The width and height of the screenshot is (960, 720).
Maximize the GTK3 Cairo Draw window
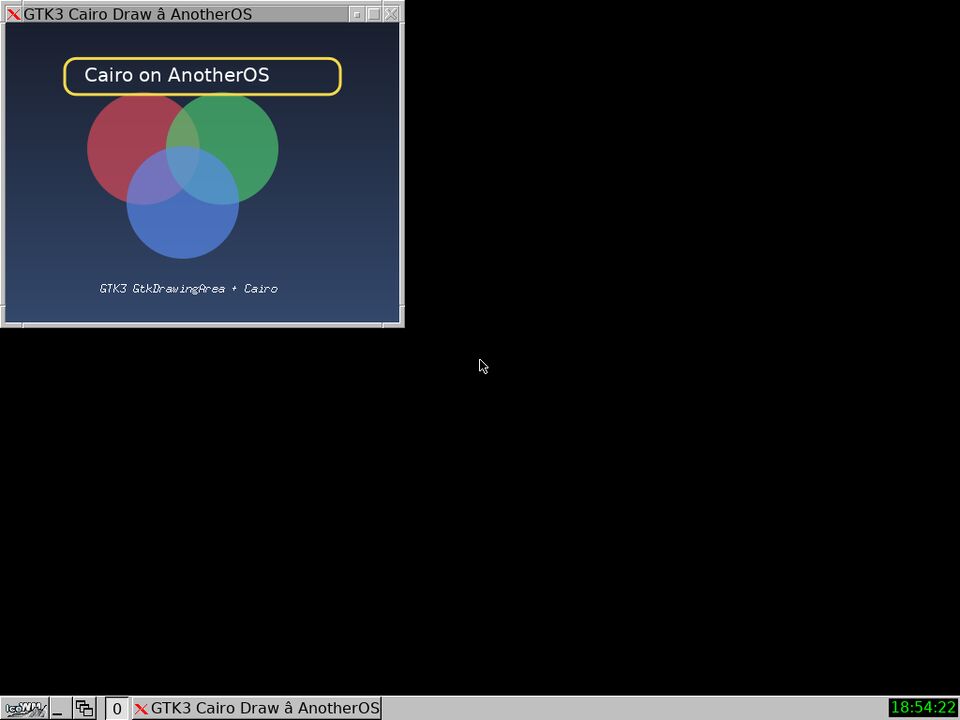coord(373,14)
